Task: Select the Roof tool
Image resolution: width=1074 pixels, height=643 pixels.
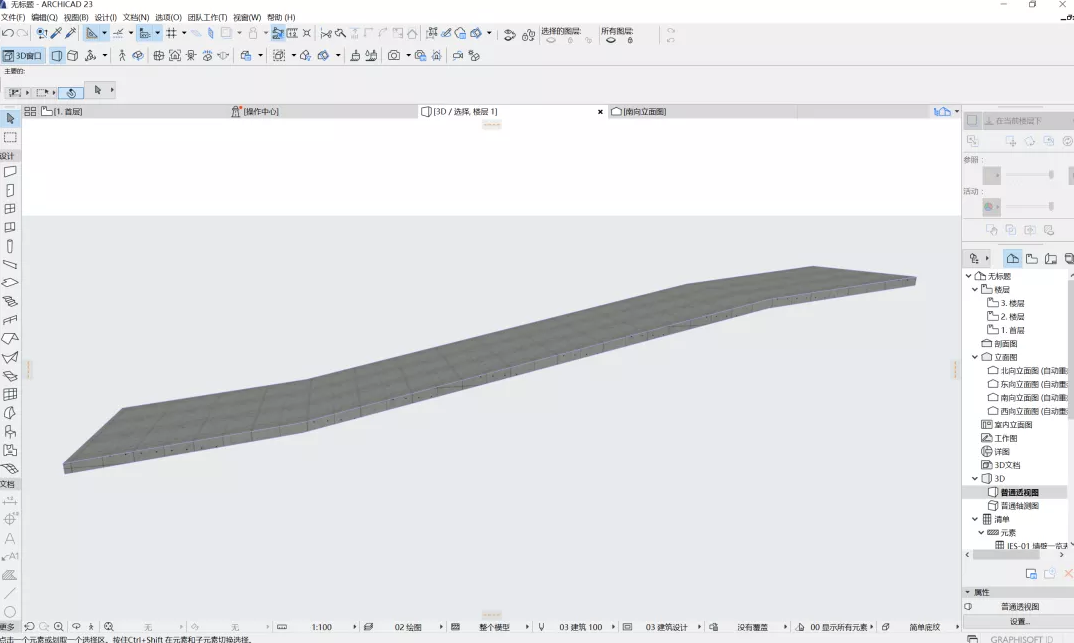Action: click(x=10, y=338)
